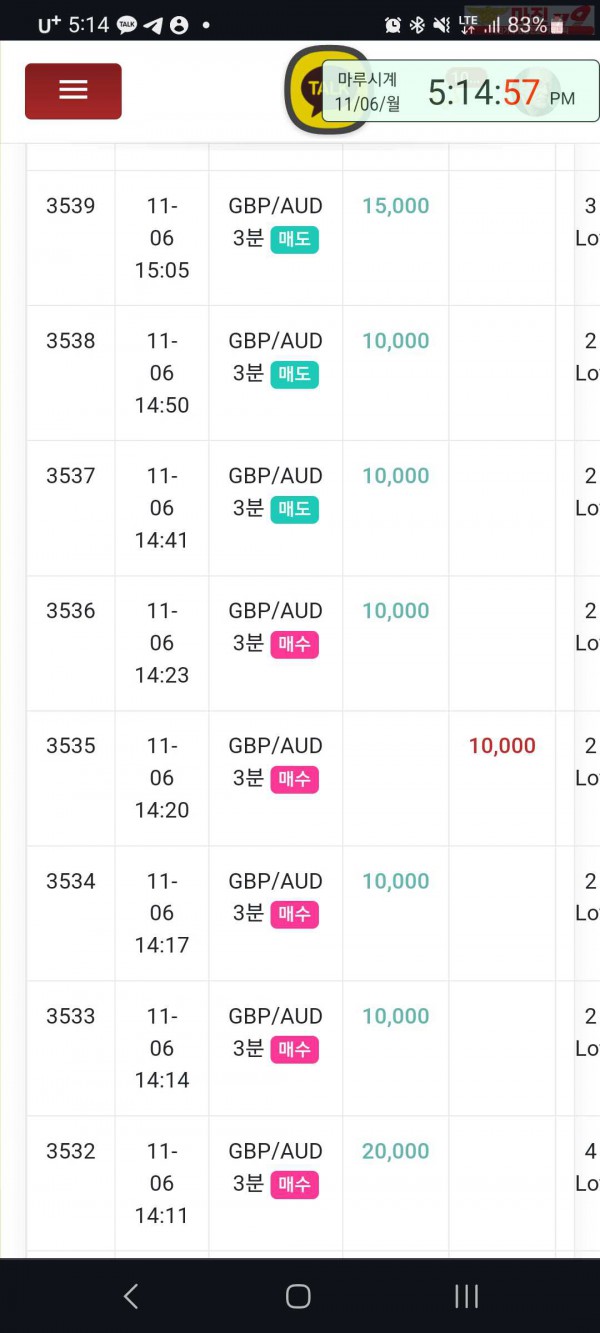Tap the alarm icon in status bar
Screen dimensions: 600x1333
coord(393,25)
